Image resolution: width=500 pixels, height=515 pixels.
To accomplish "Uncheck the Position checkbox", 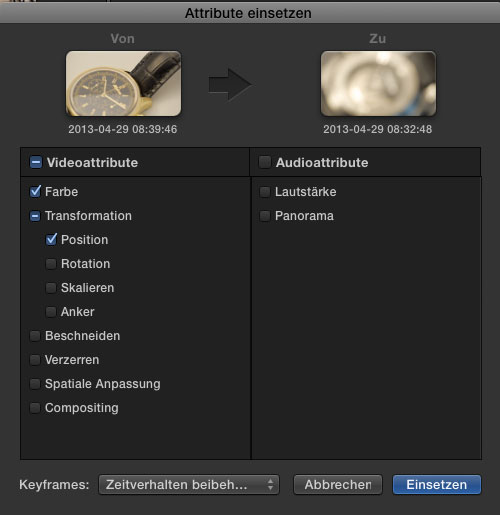I will point(51,240).
